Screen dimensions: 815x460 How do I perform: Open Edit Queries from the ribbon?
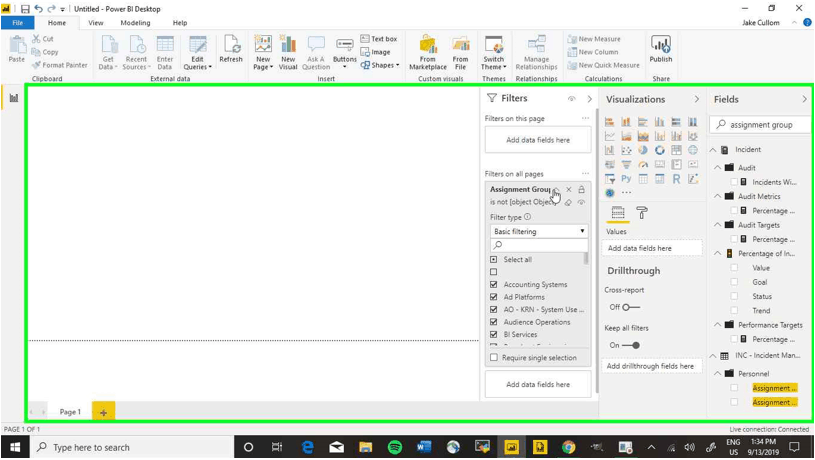click(198, 53)
